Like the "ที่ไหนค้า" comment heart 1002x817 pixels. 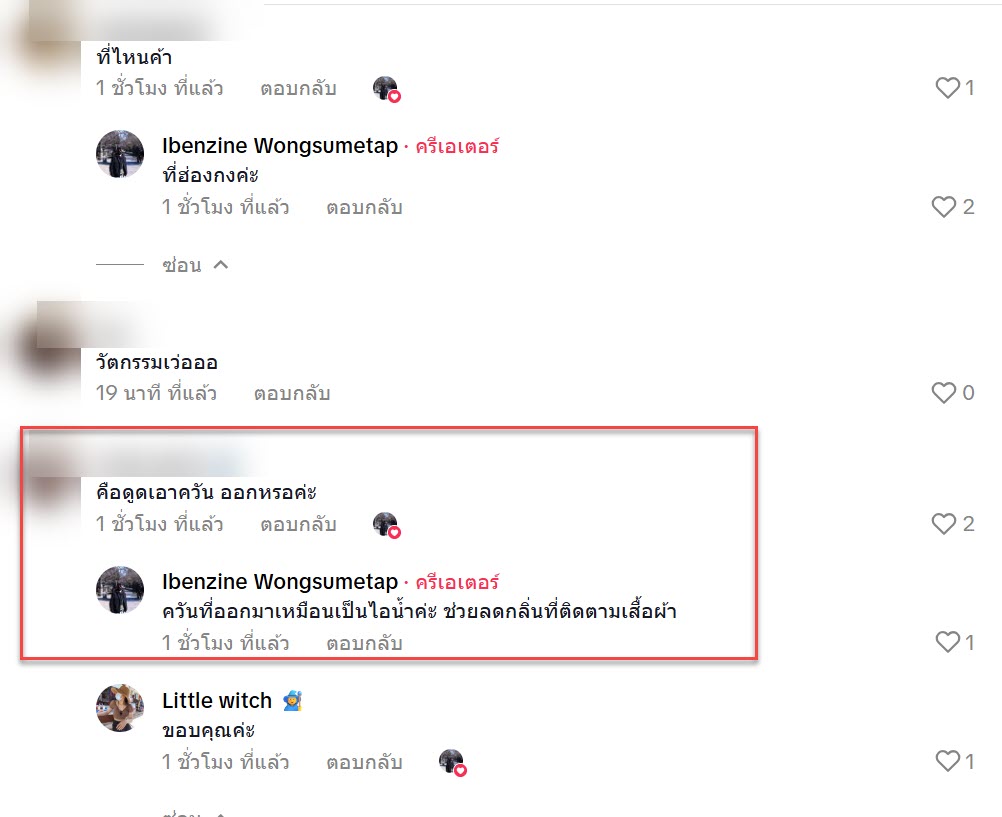point(948,88)
